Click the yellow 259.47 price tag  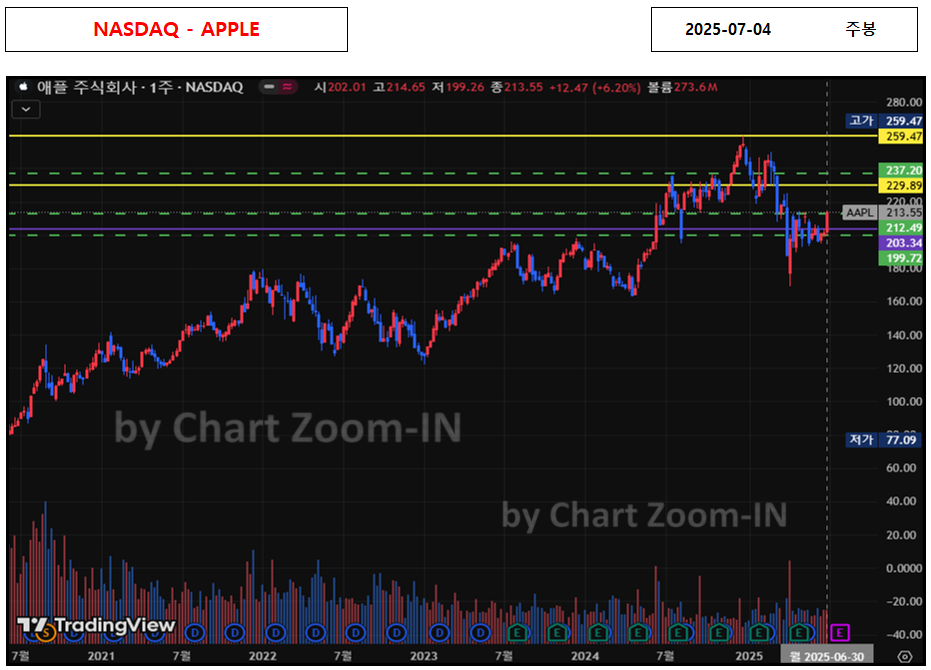point(901,137)
